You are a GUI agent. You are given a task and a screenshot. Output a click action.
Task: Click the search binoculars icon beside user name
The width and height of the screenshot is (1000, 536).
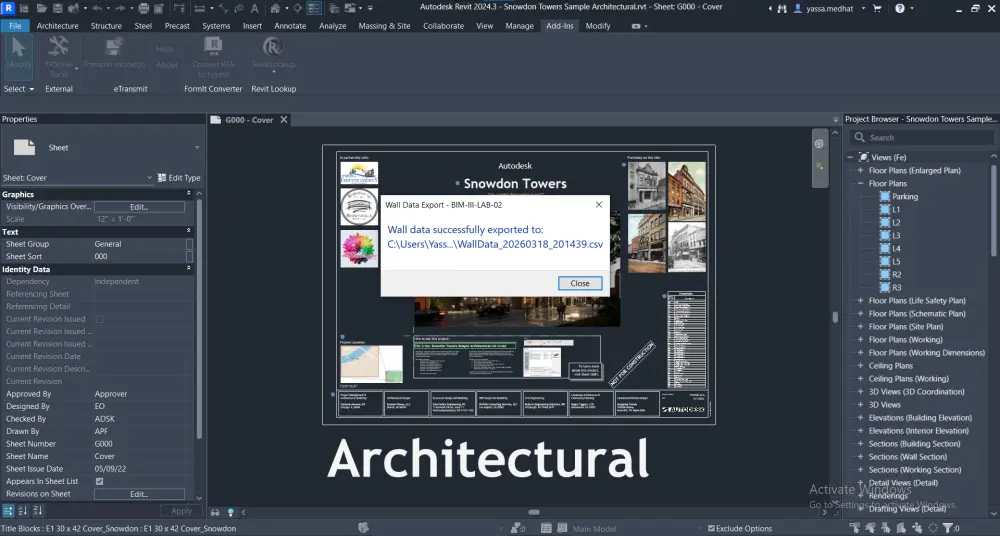[x=783, y=8]
